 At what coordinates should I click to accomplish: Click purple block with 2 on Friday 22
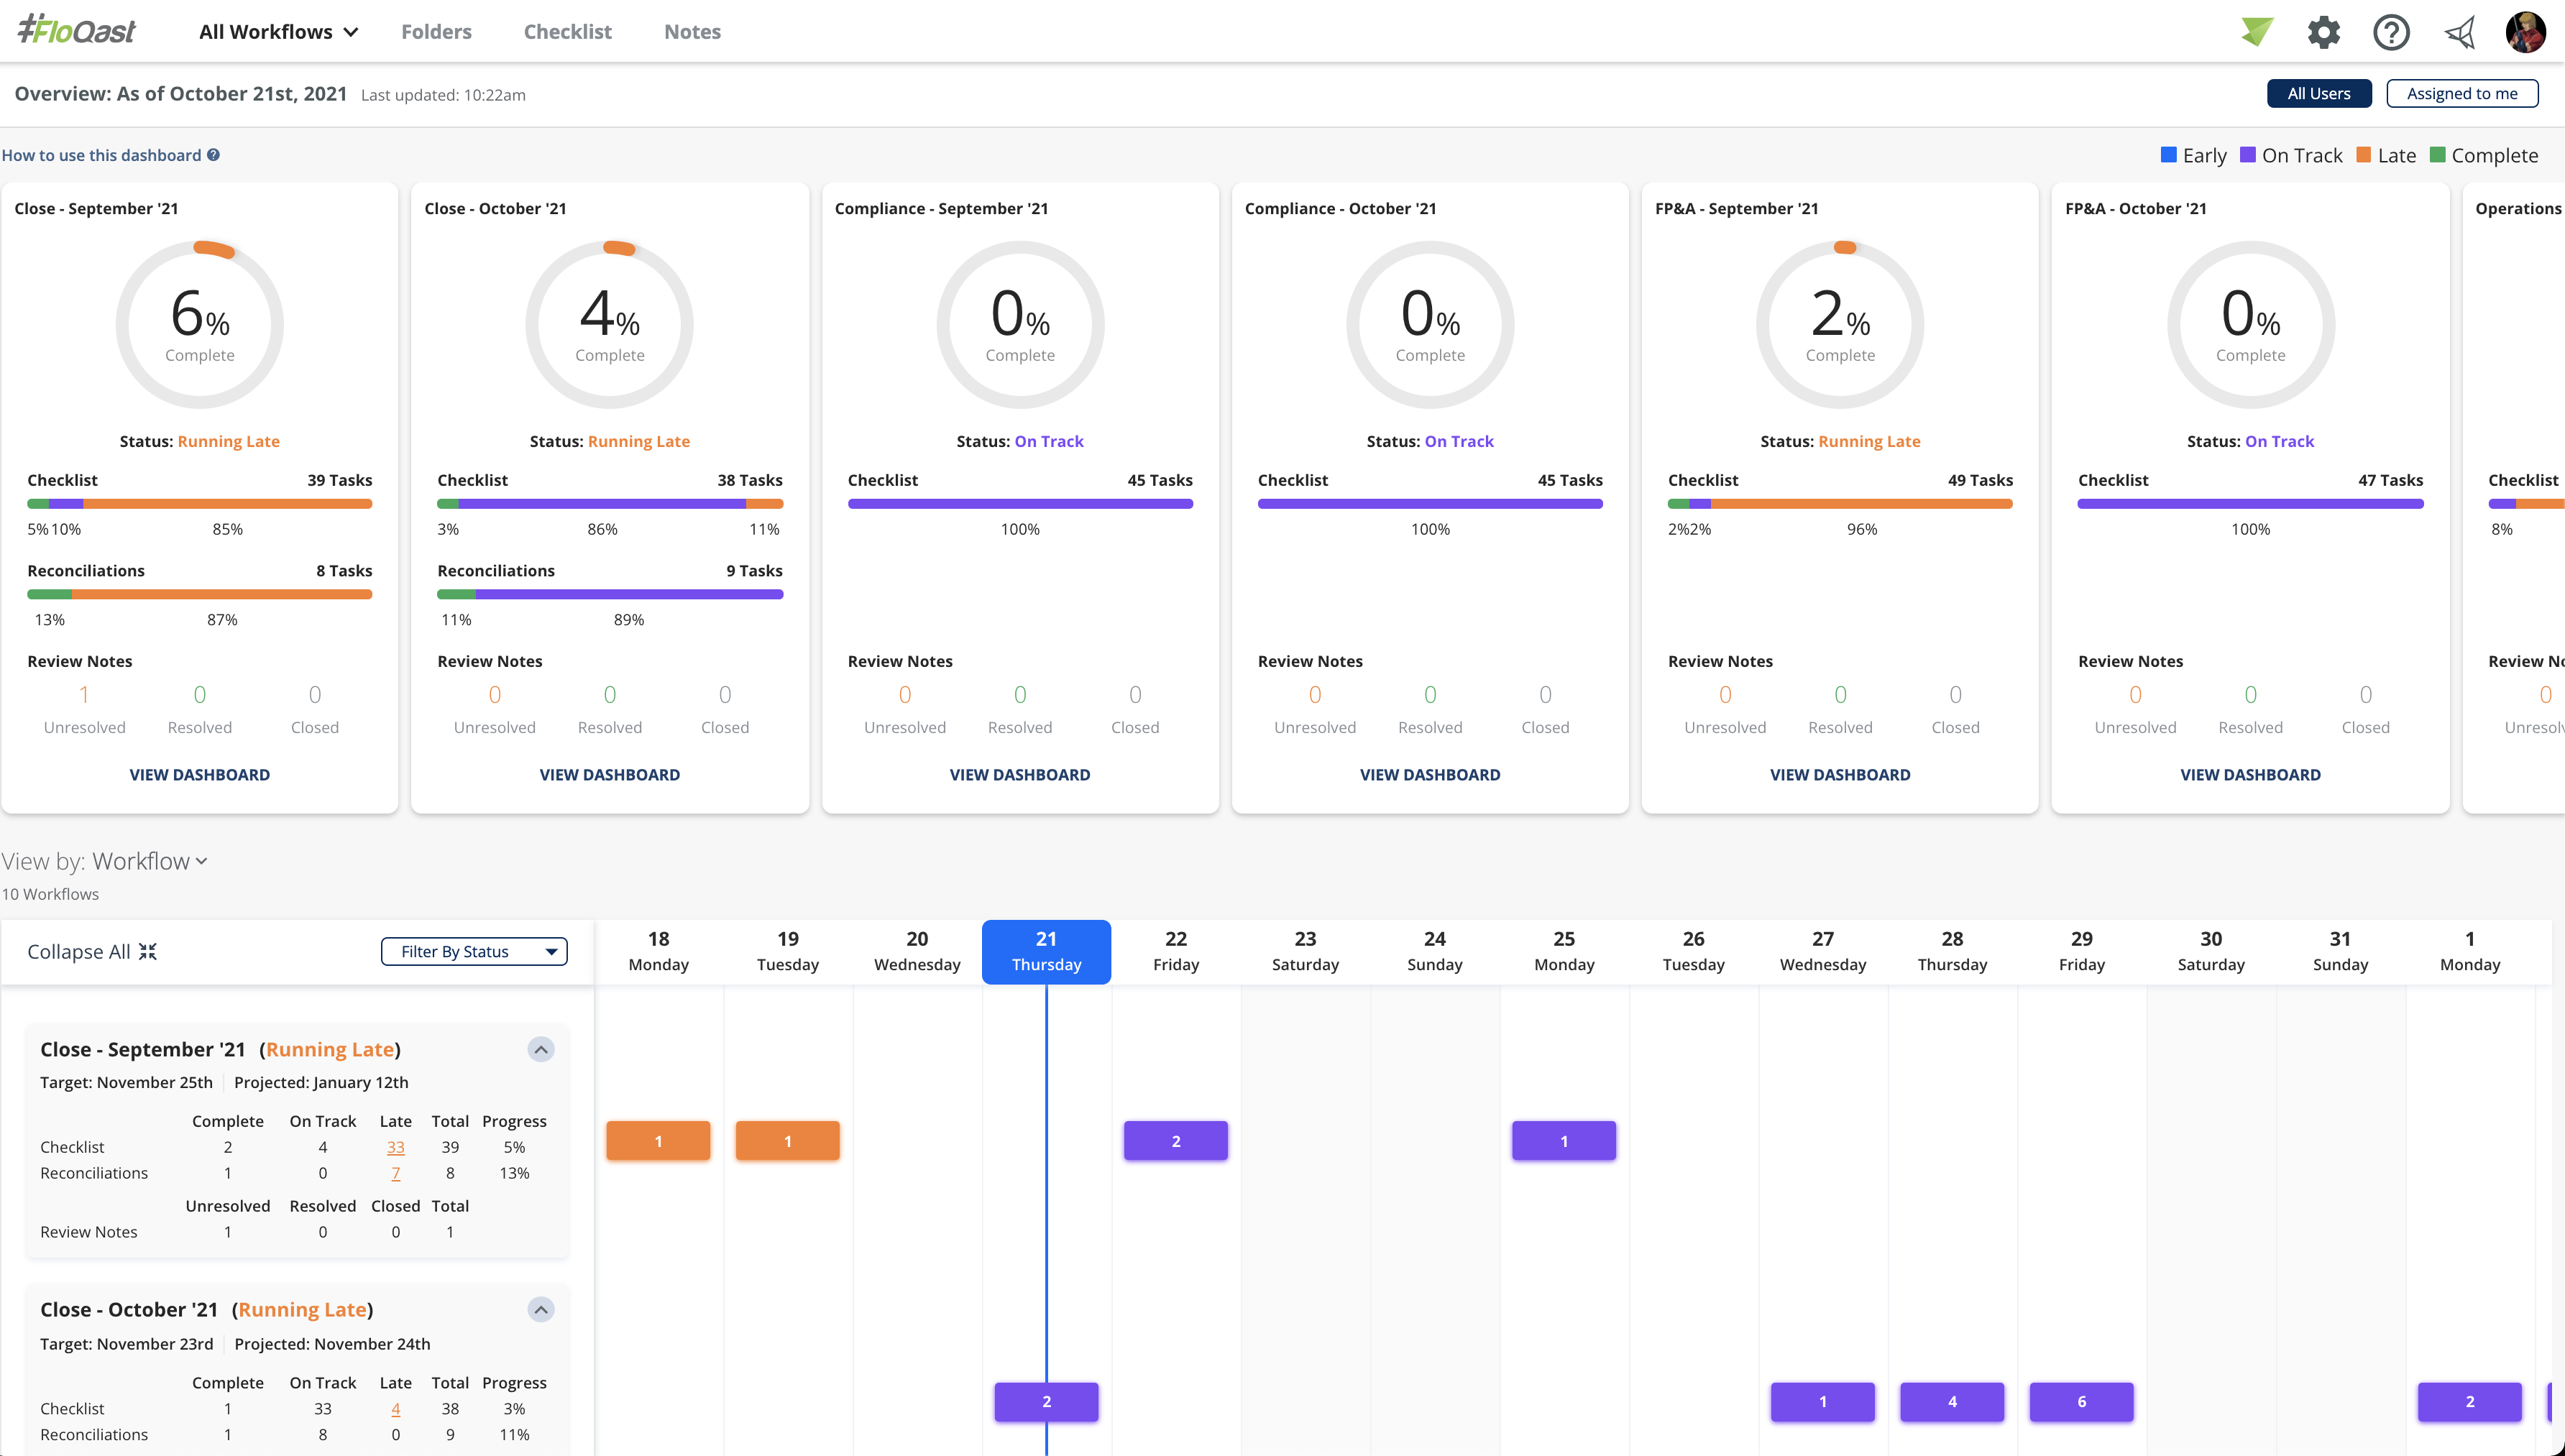point(1175,1141)
